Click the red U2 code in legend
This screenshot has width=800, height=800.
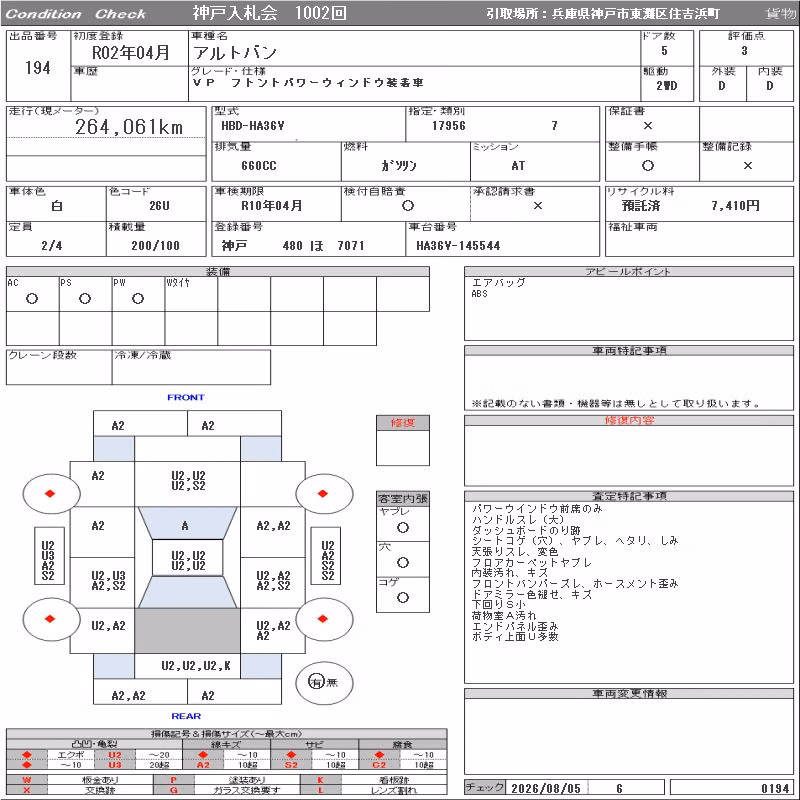[115, 755]
